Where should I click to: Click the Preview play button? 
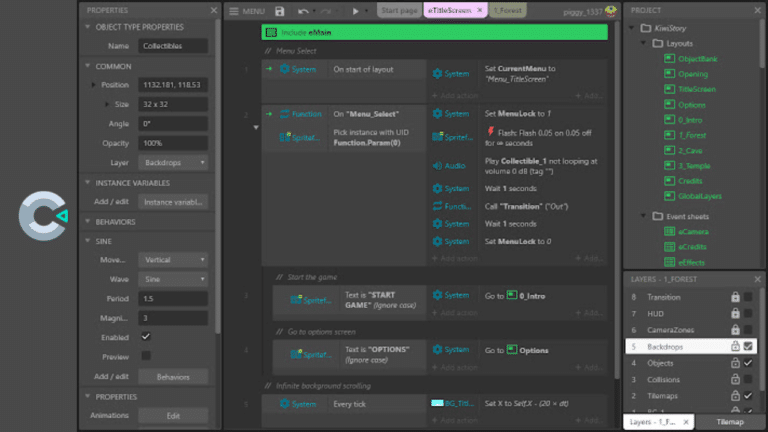(x=356, y=11)
